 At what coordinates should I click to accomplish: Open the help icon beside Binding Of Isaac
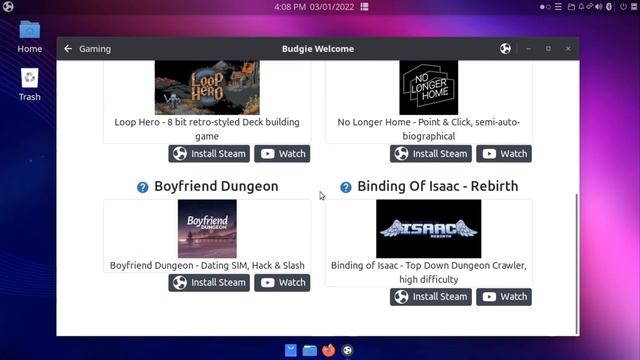pyautogui.click(x=346, y=187)
